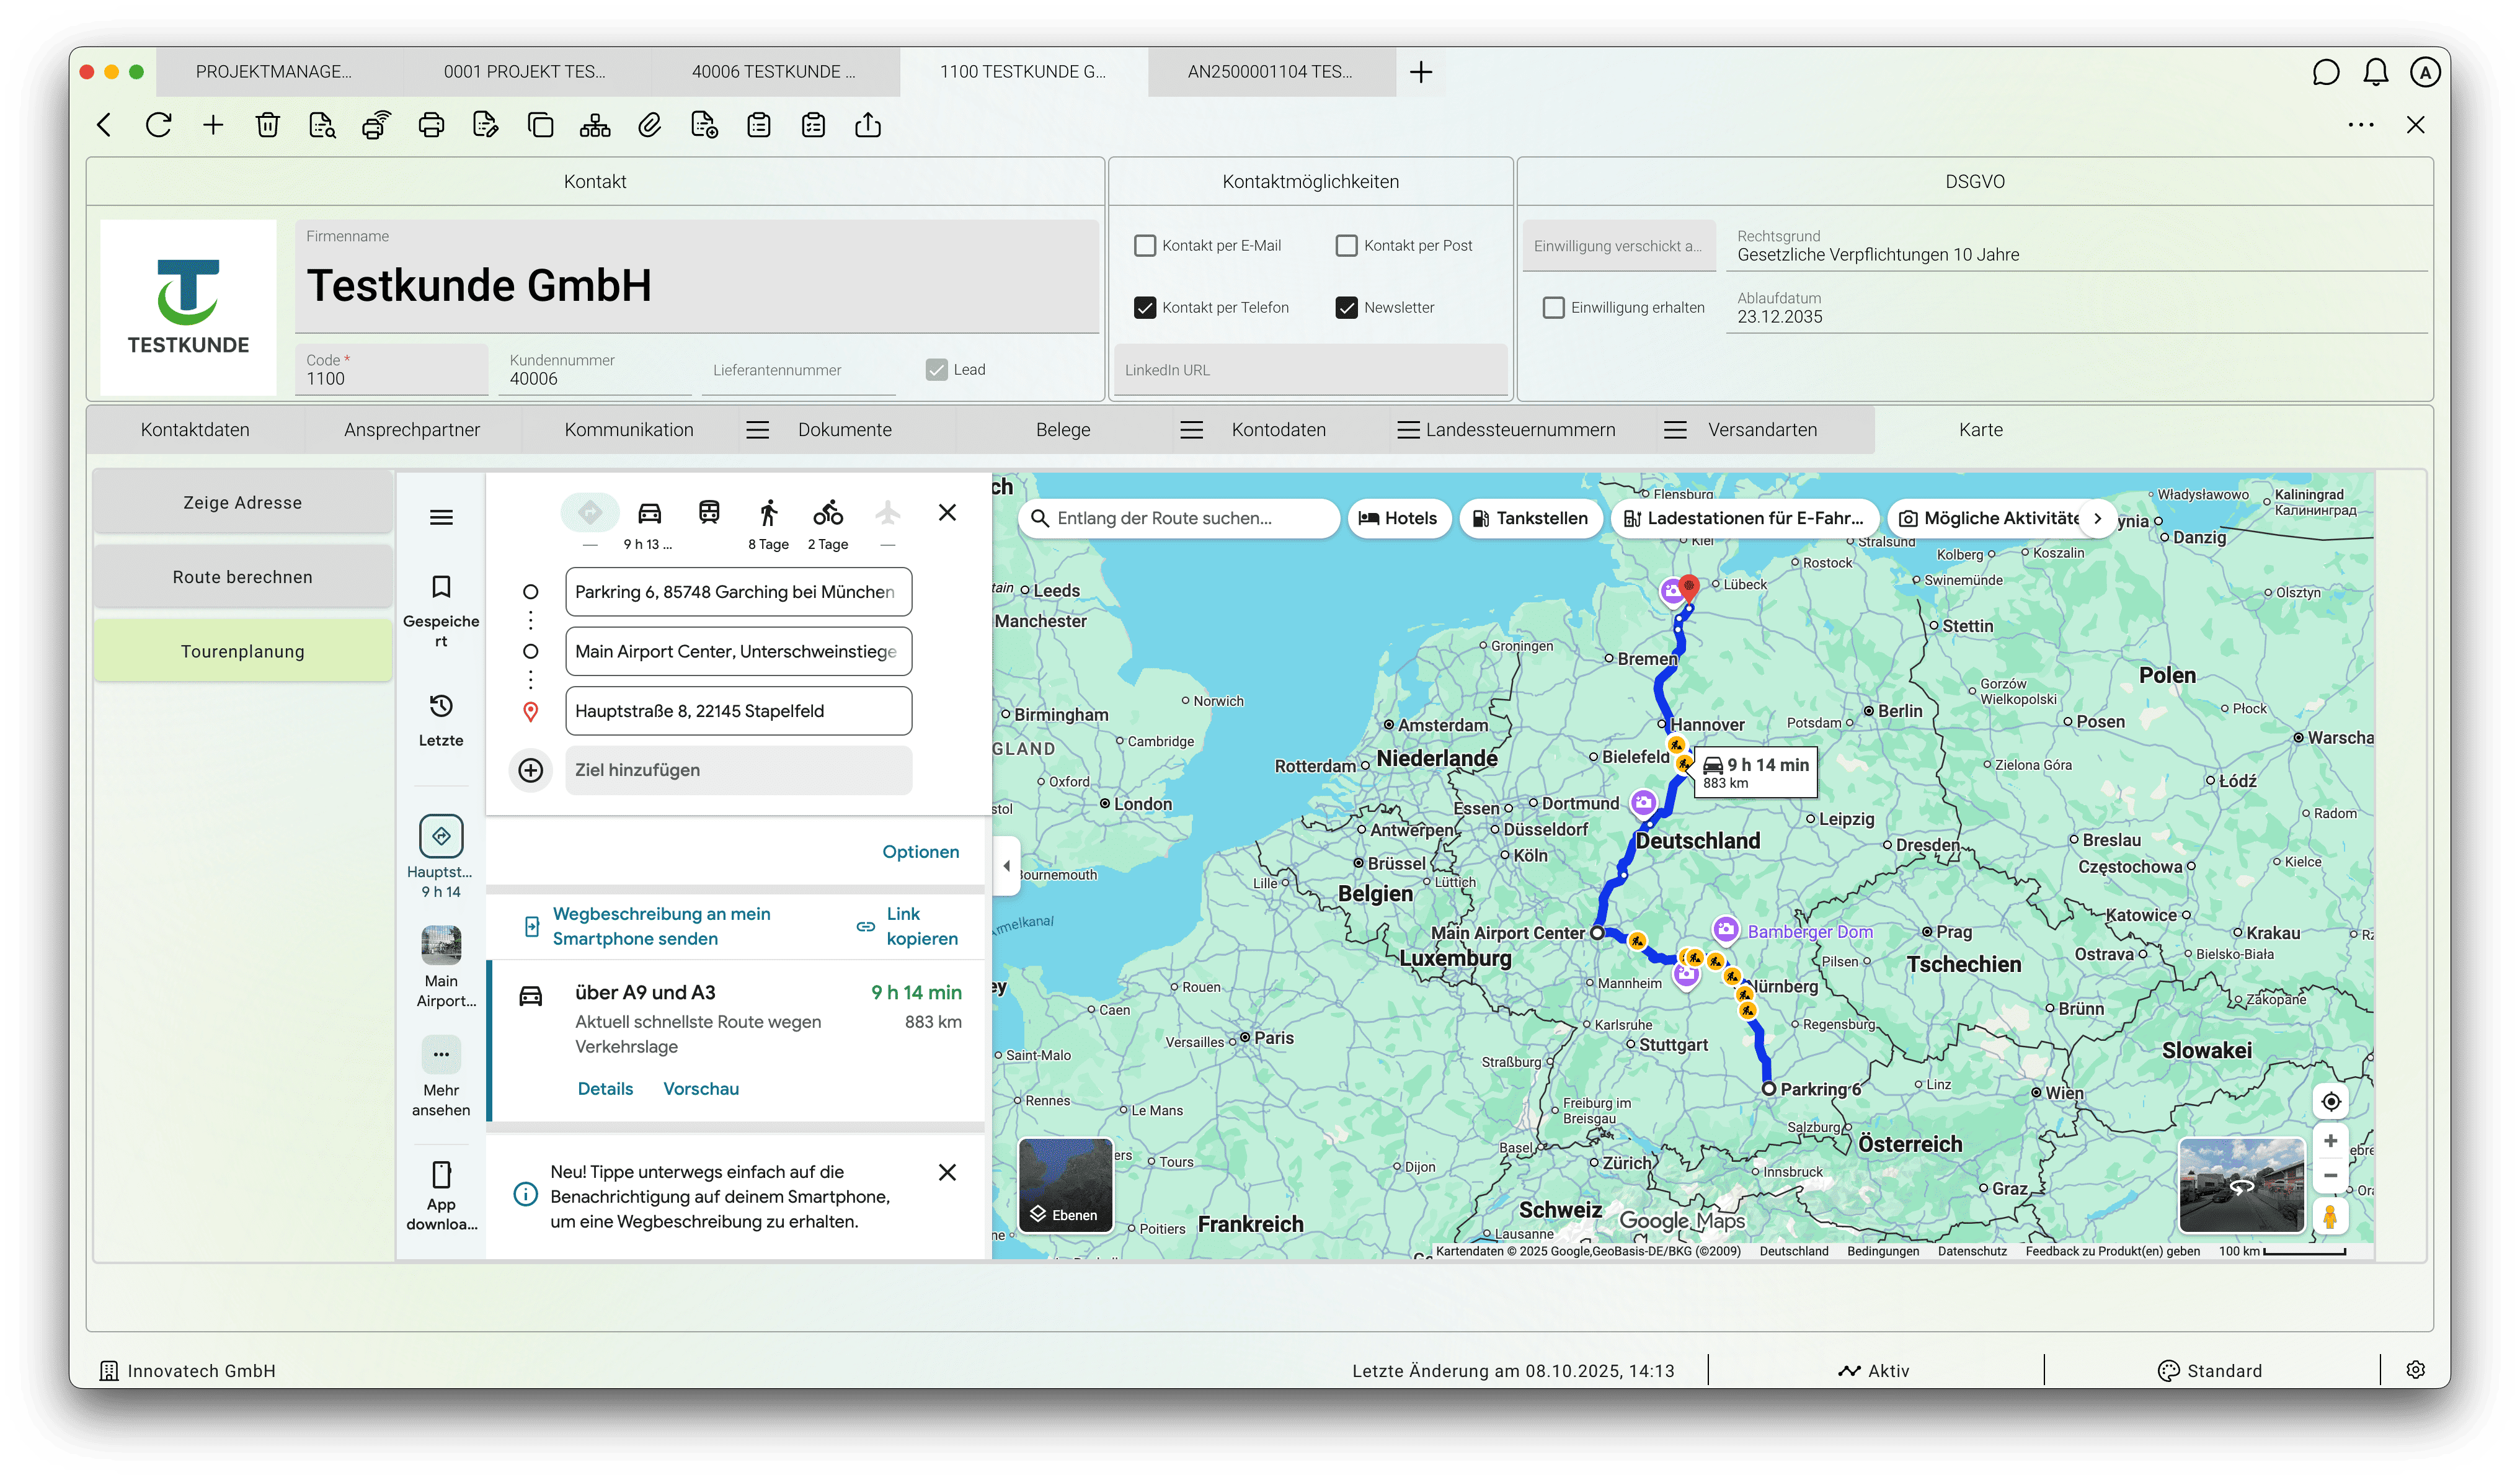This screenshot has width=2520, height=1480.
Task: Open the Ebenen map layers selector
Action: [x=1065, y=1185]
